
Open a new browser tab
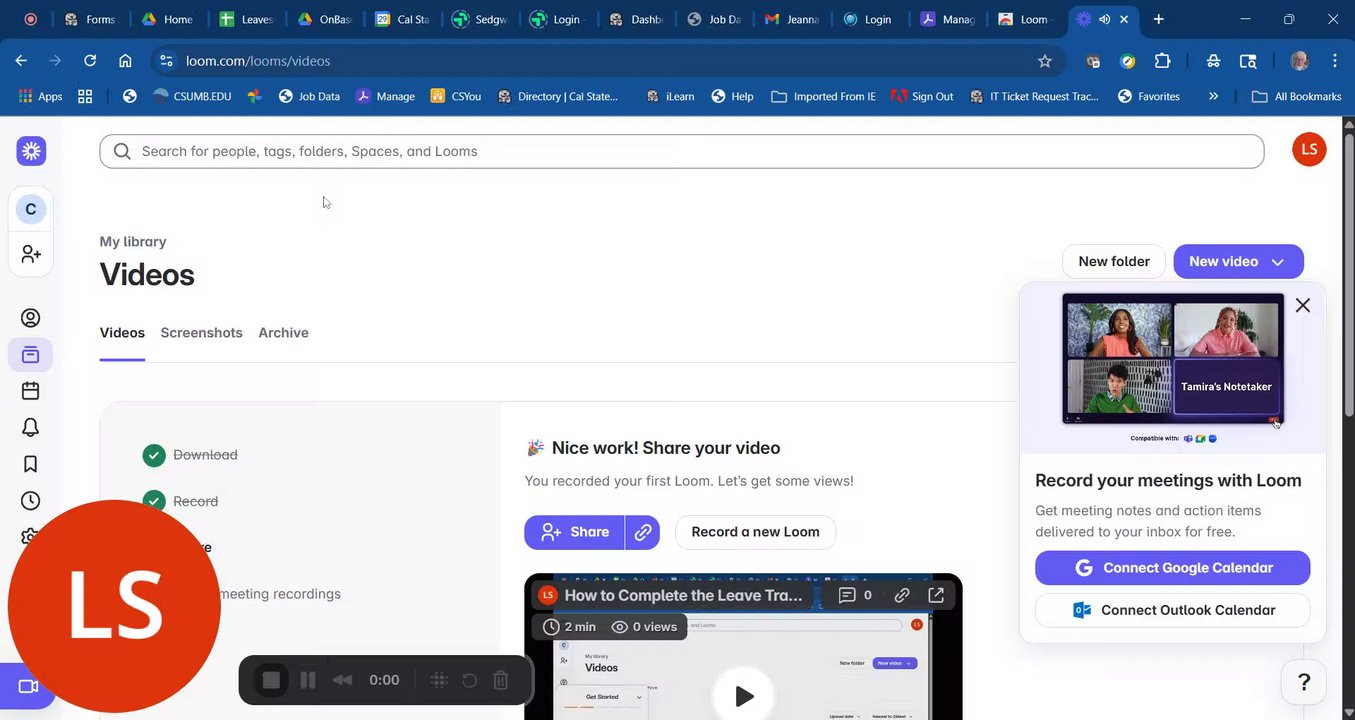pyautogui.click(x=1158, y=19)
